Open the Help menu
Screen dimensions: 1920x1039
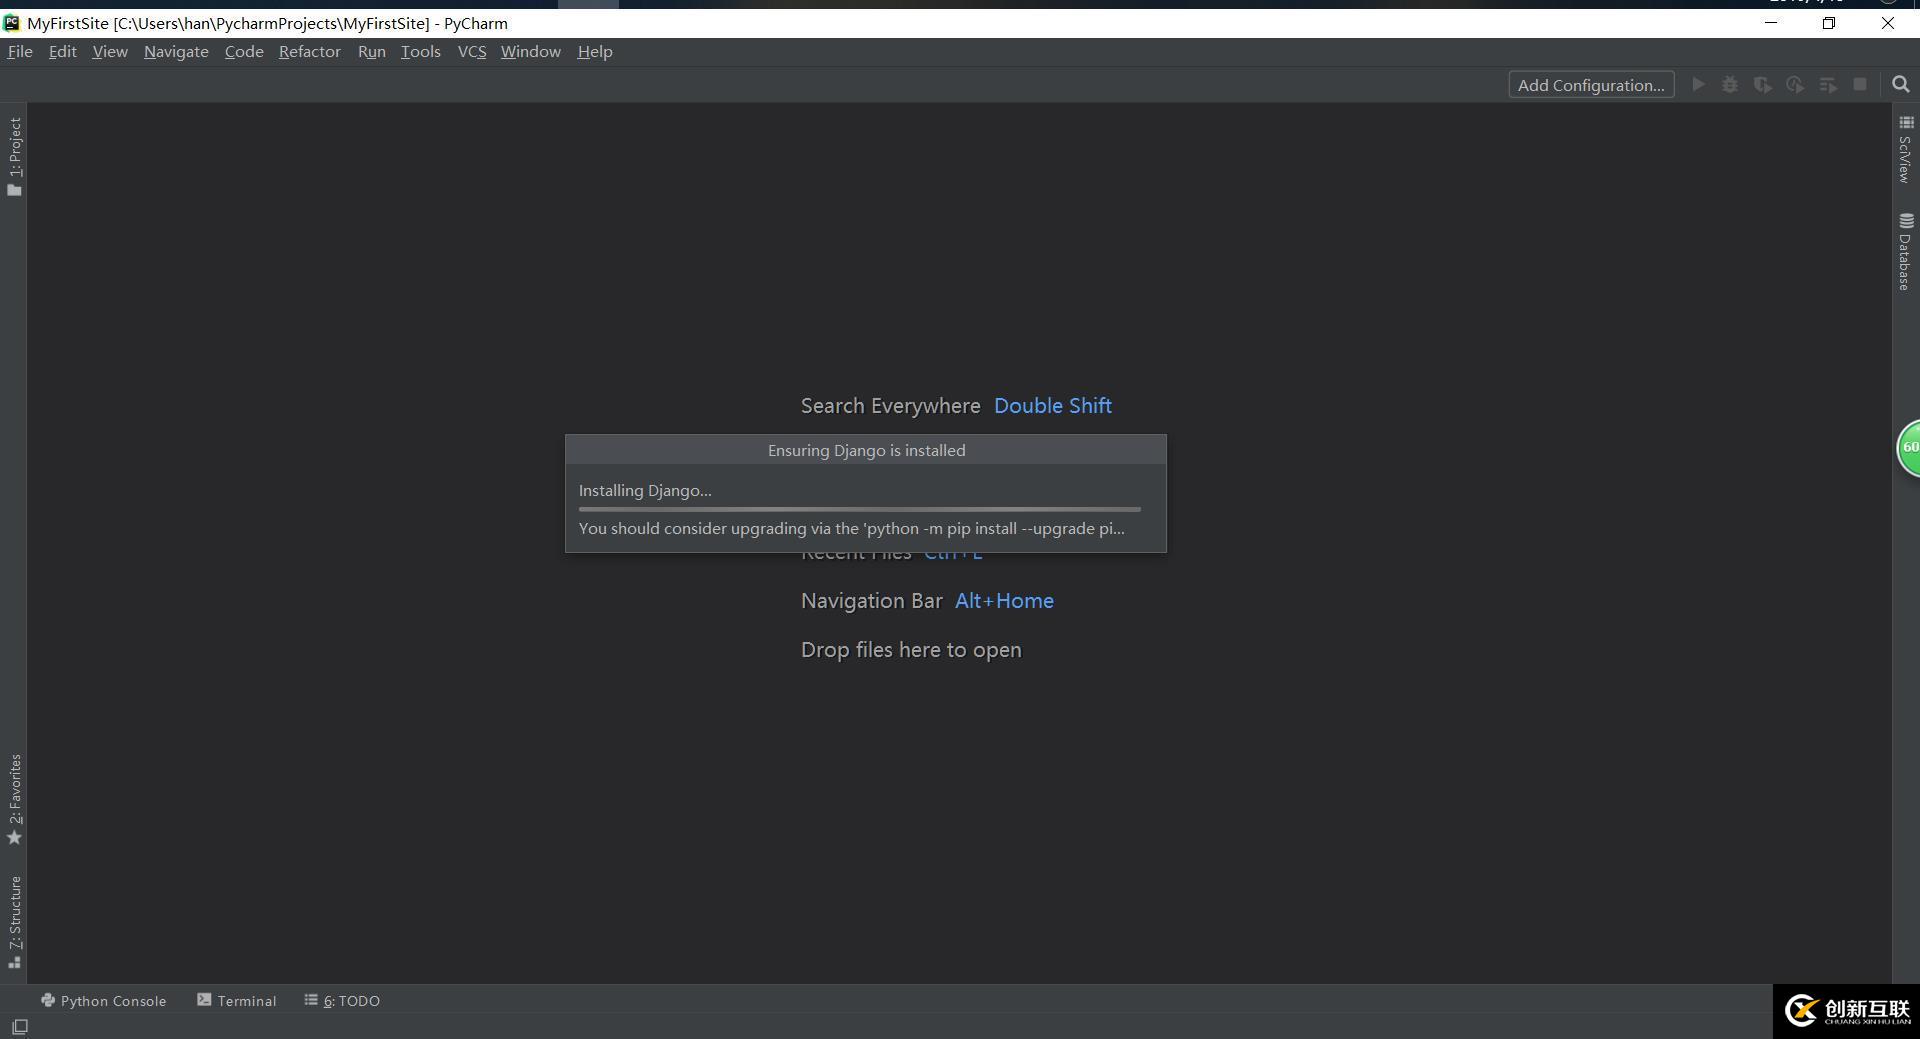595,52
